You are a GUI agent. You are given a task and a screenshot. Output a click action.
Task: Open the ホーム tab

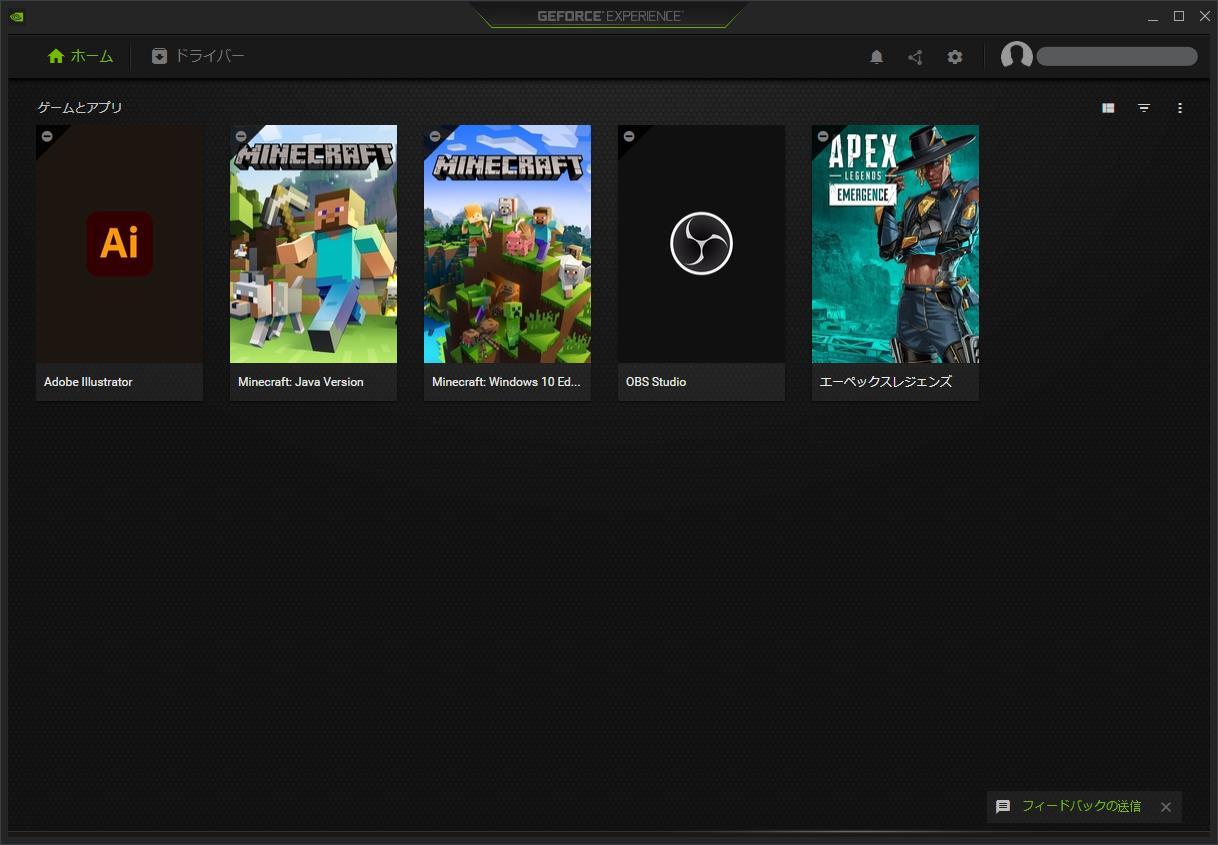click(x=80, y=56)
